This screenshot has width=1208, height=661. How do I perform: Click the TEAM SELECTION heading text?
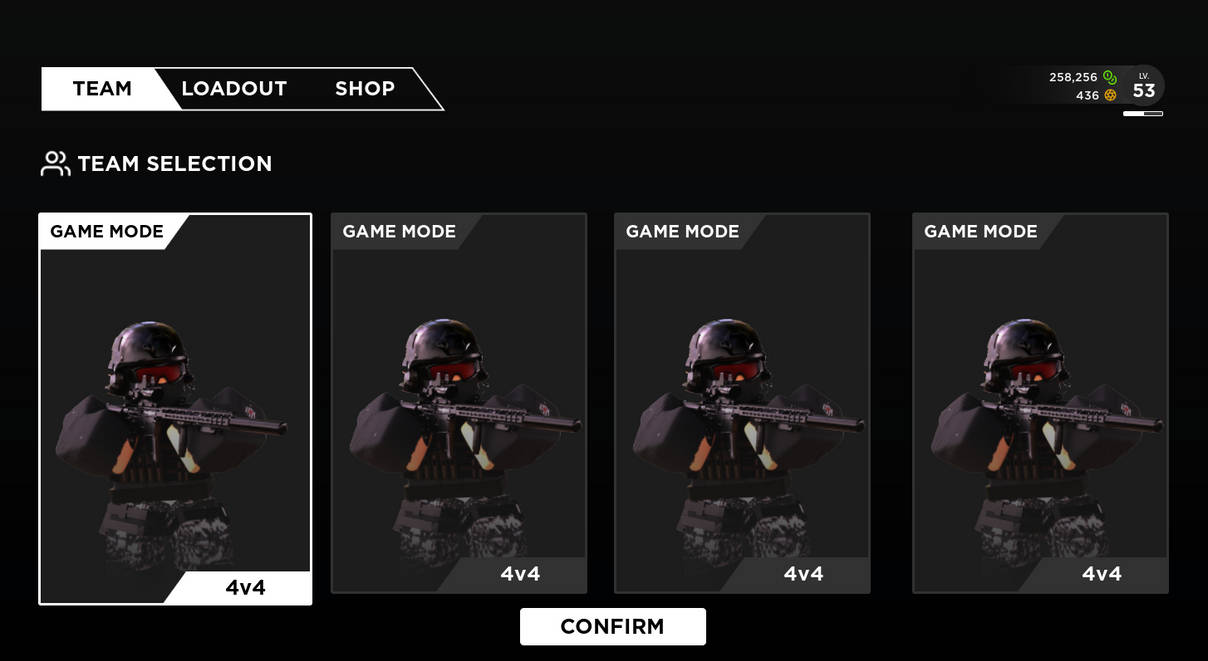pyautogui.click(x=175, y=164)
